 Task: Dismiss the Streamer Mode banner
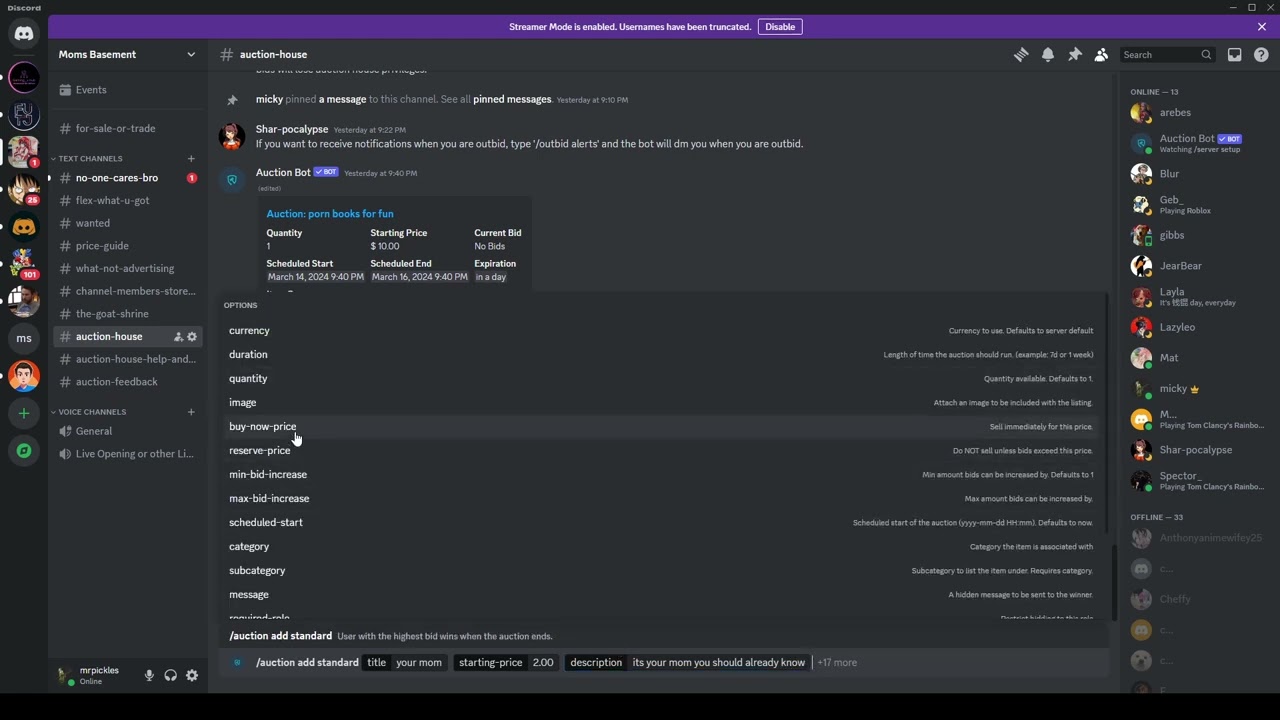tap(1262, 27)
